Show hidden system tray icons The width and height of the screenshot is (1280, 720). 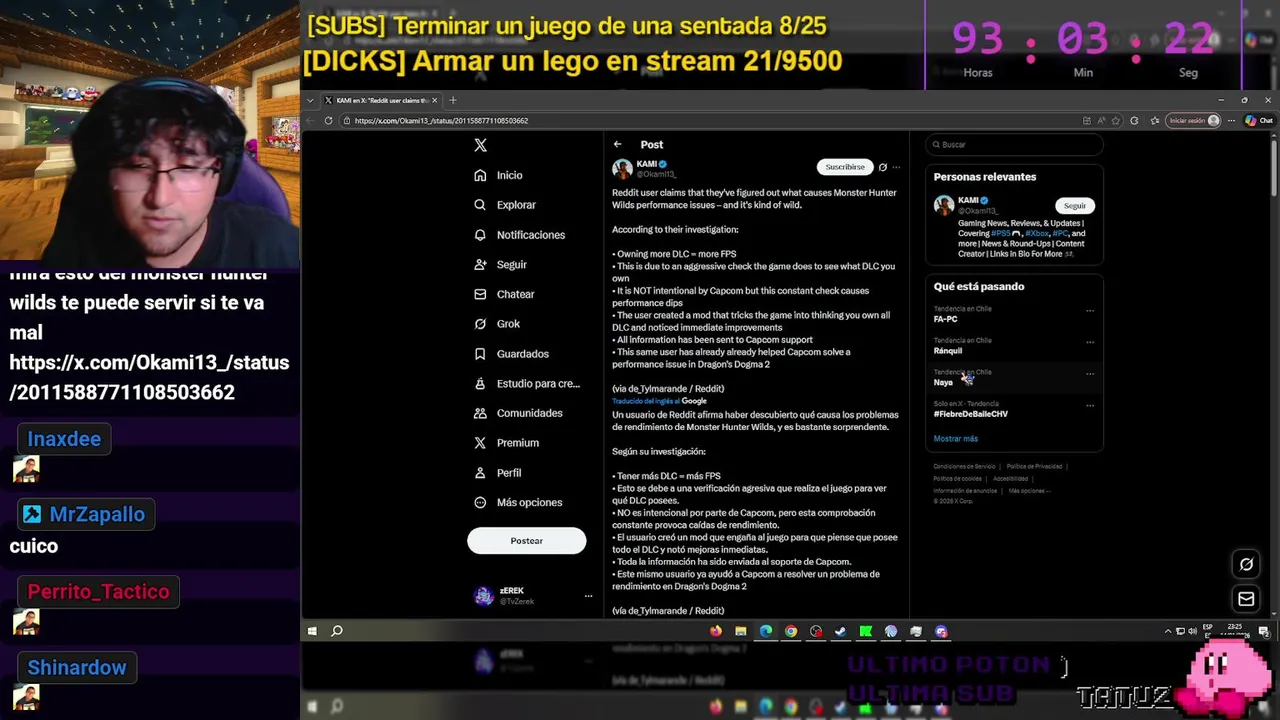coord(1168,631)
